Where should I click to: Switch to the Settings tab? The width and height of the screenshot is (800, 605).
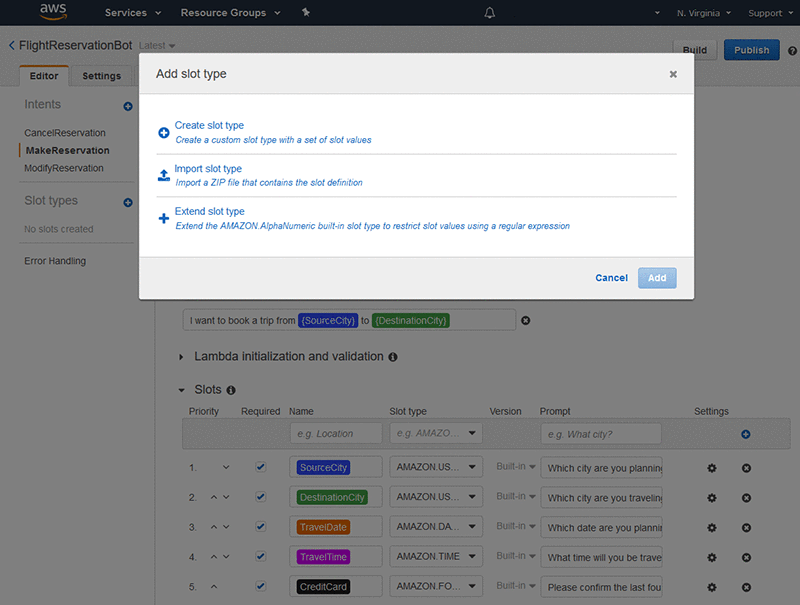102,76
